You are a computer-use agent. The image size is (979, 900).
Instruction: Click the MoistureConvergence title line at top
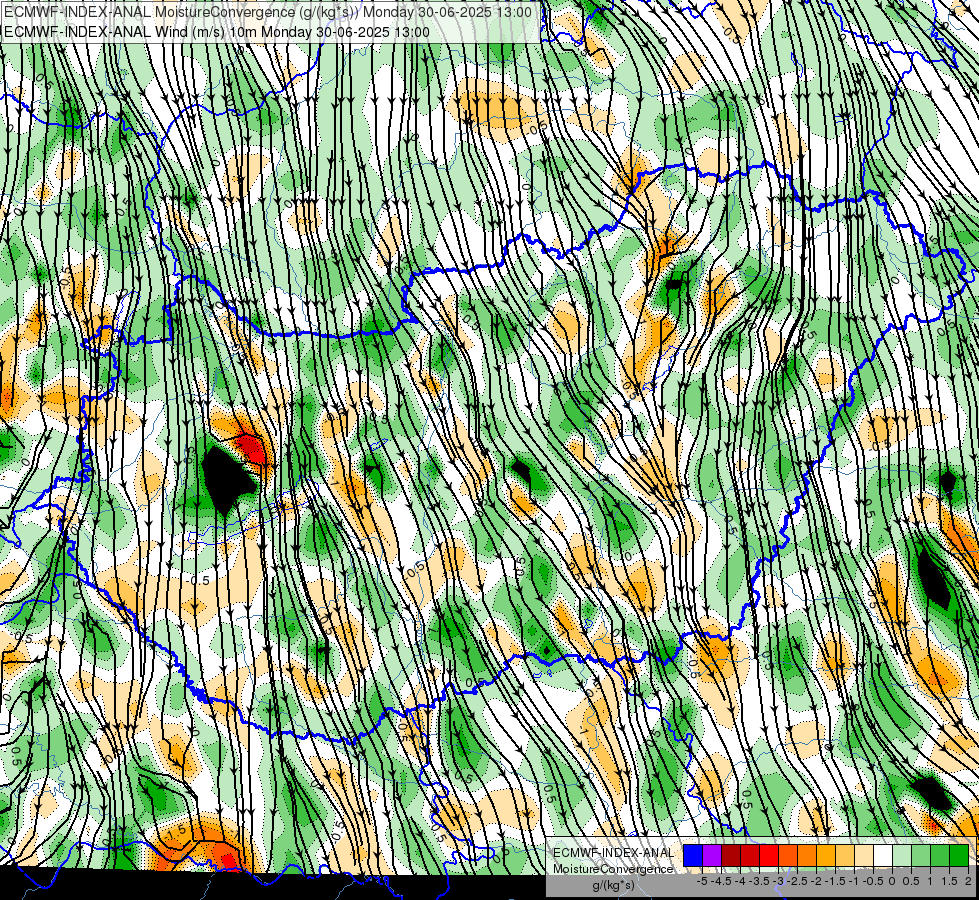[x=268, y=12]
